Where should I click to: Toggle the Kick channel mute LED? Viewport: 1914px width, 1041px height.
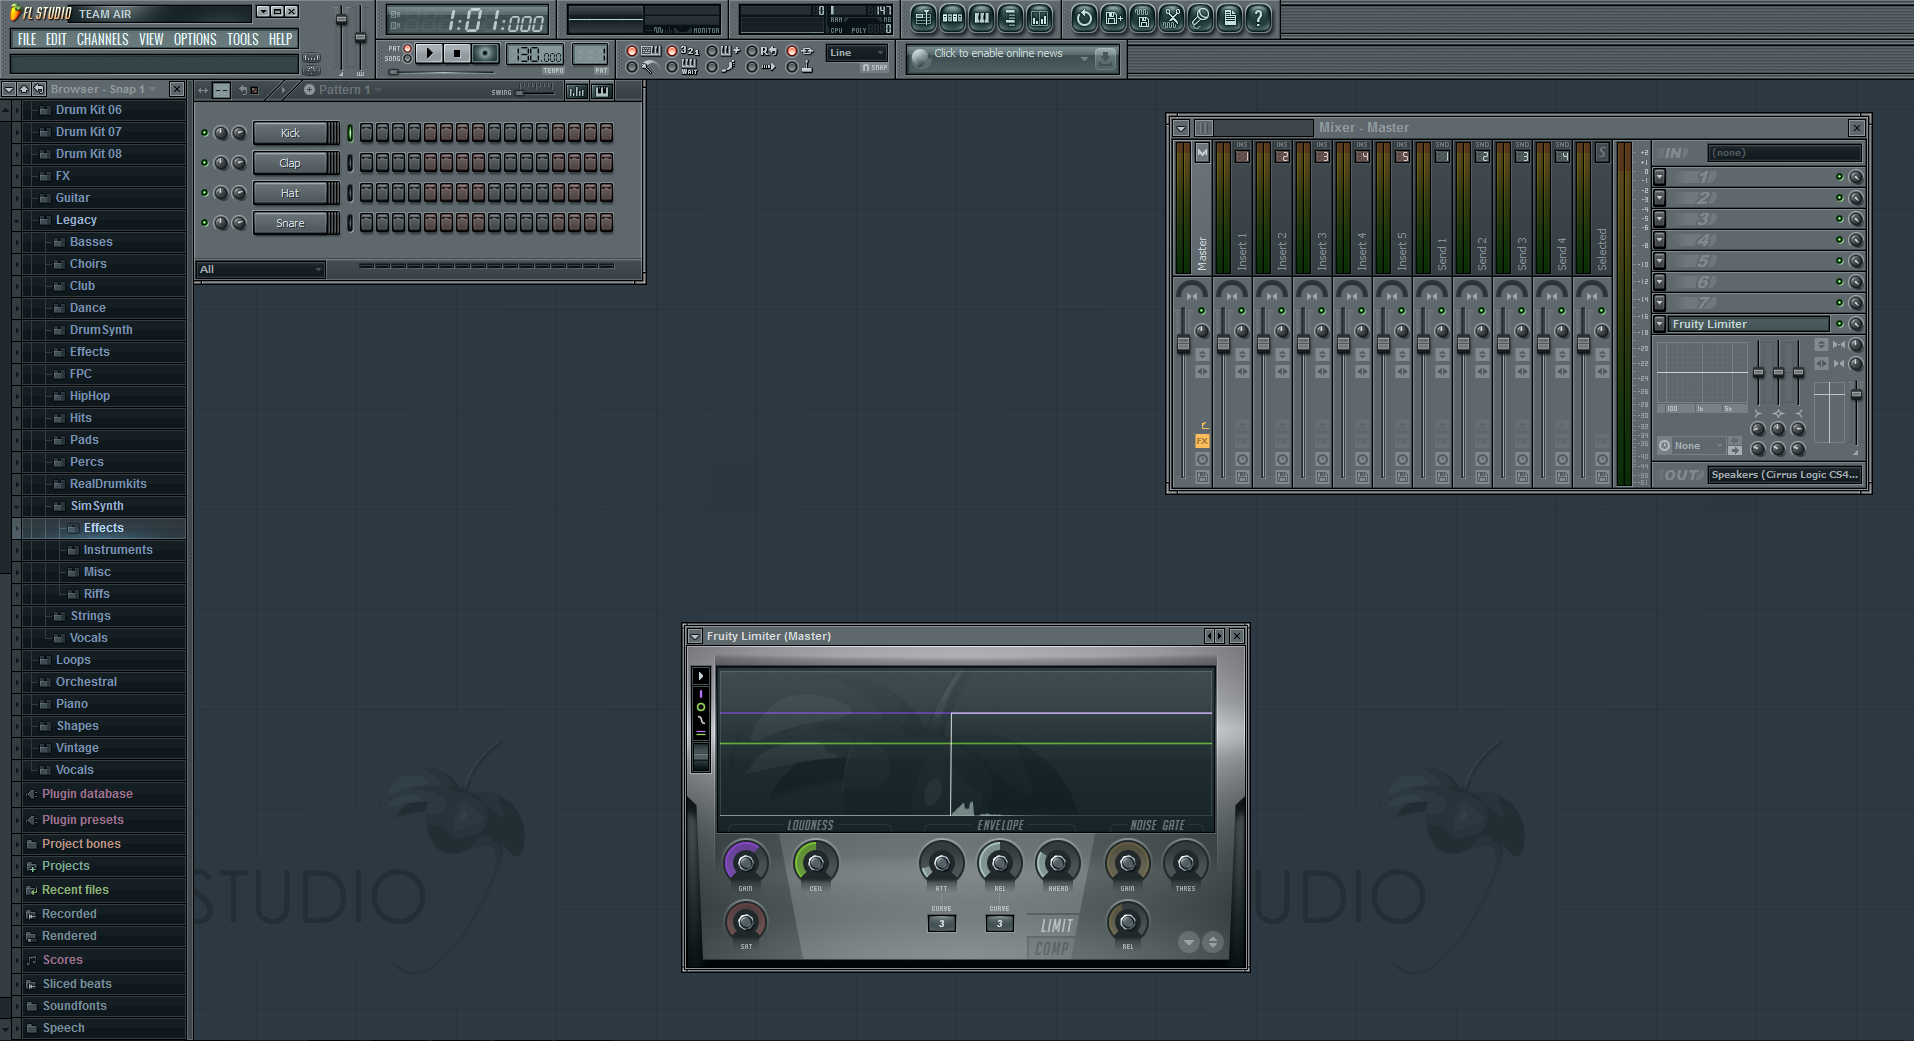[205, 133]
